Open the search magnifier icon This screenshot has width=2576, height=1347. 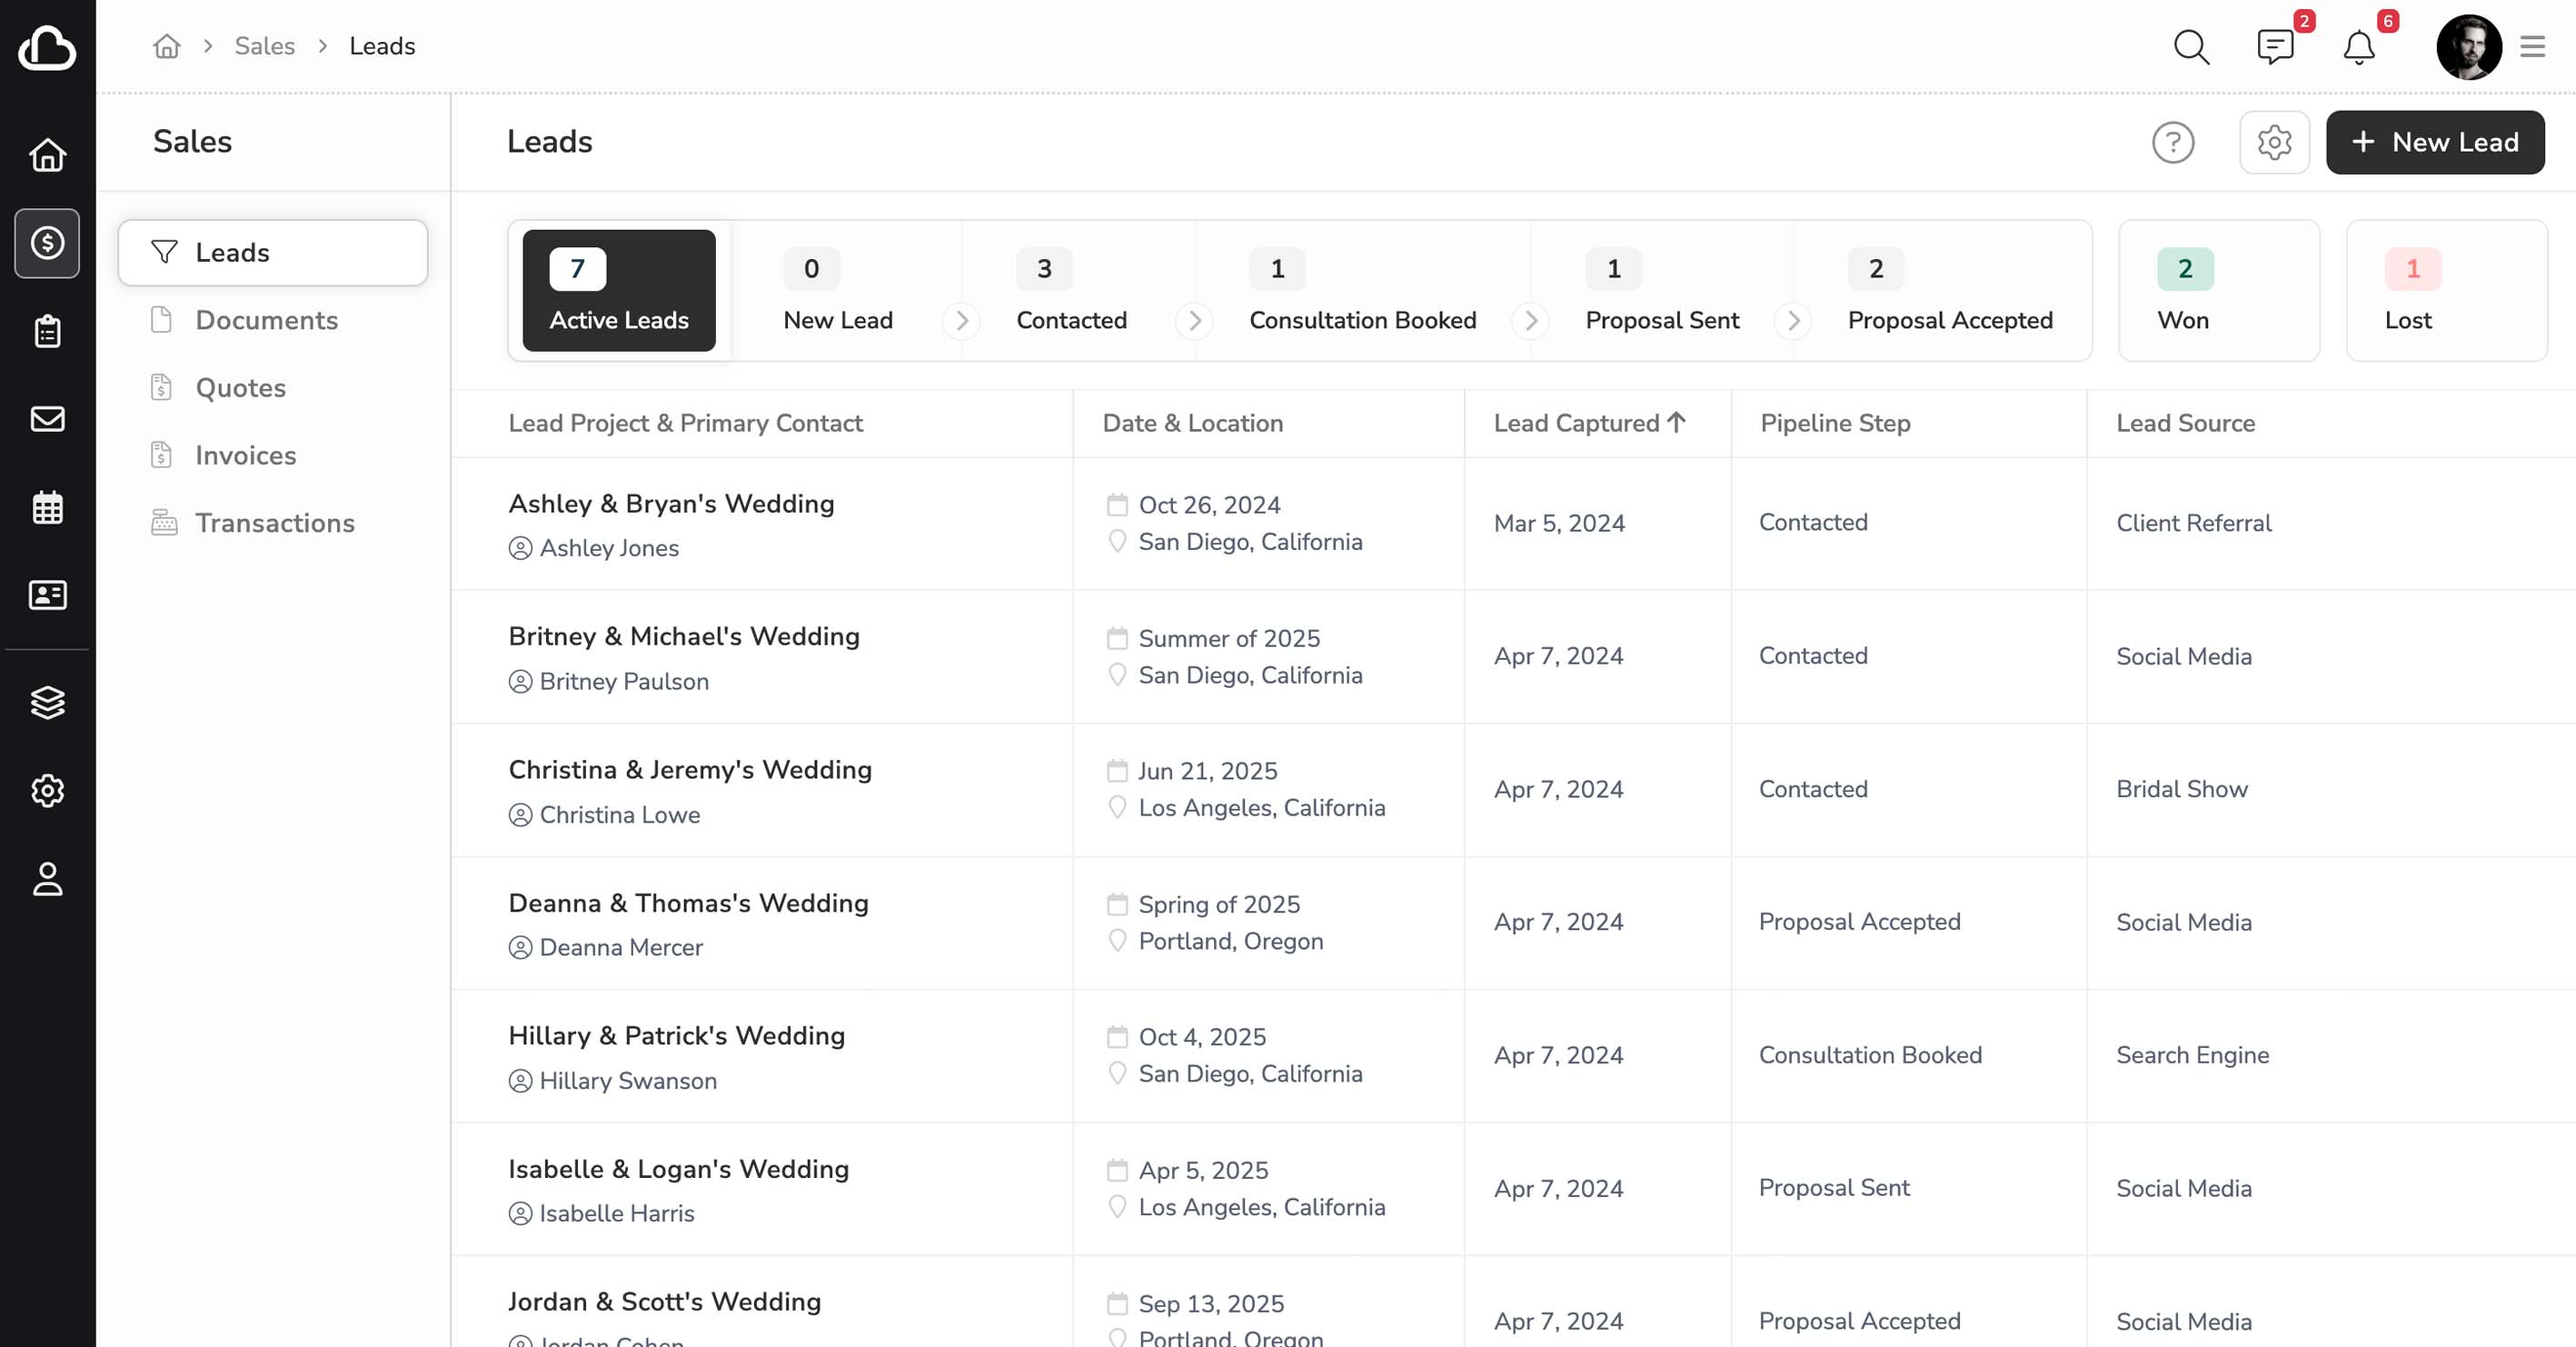pos(2190,47)
